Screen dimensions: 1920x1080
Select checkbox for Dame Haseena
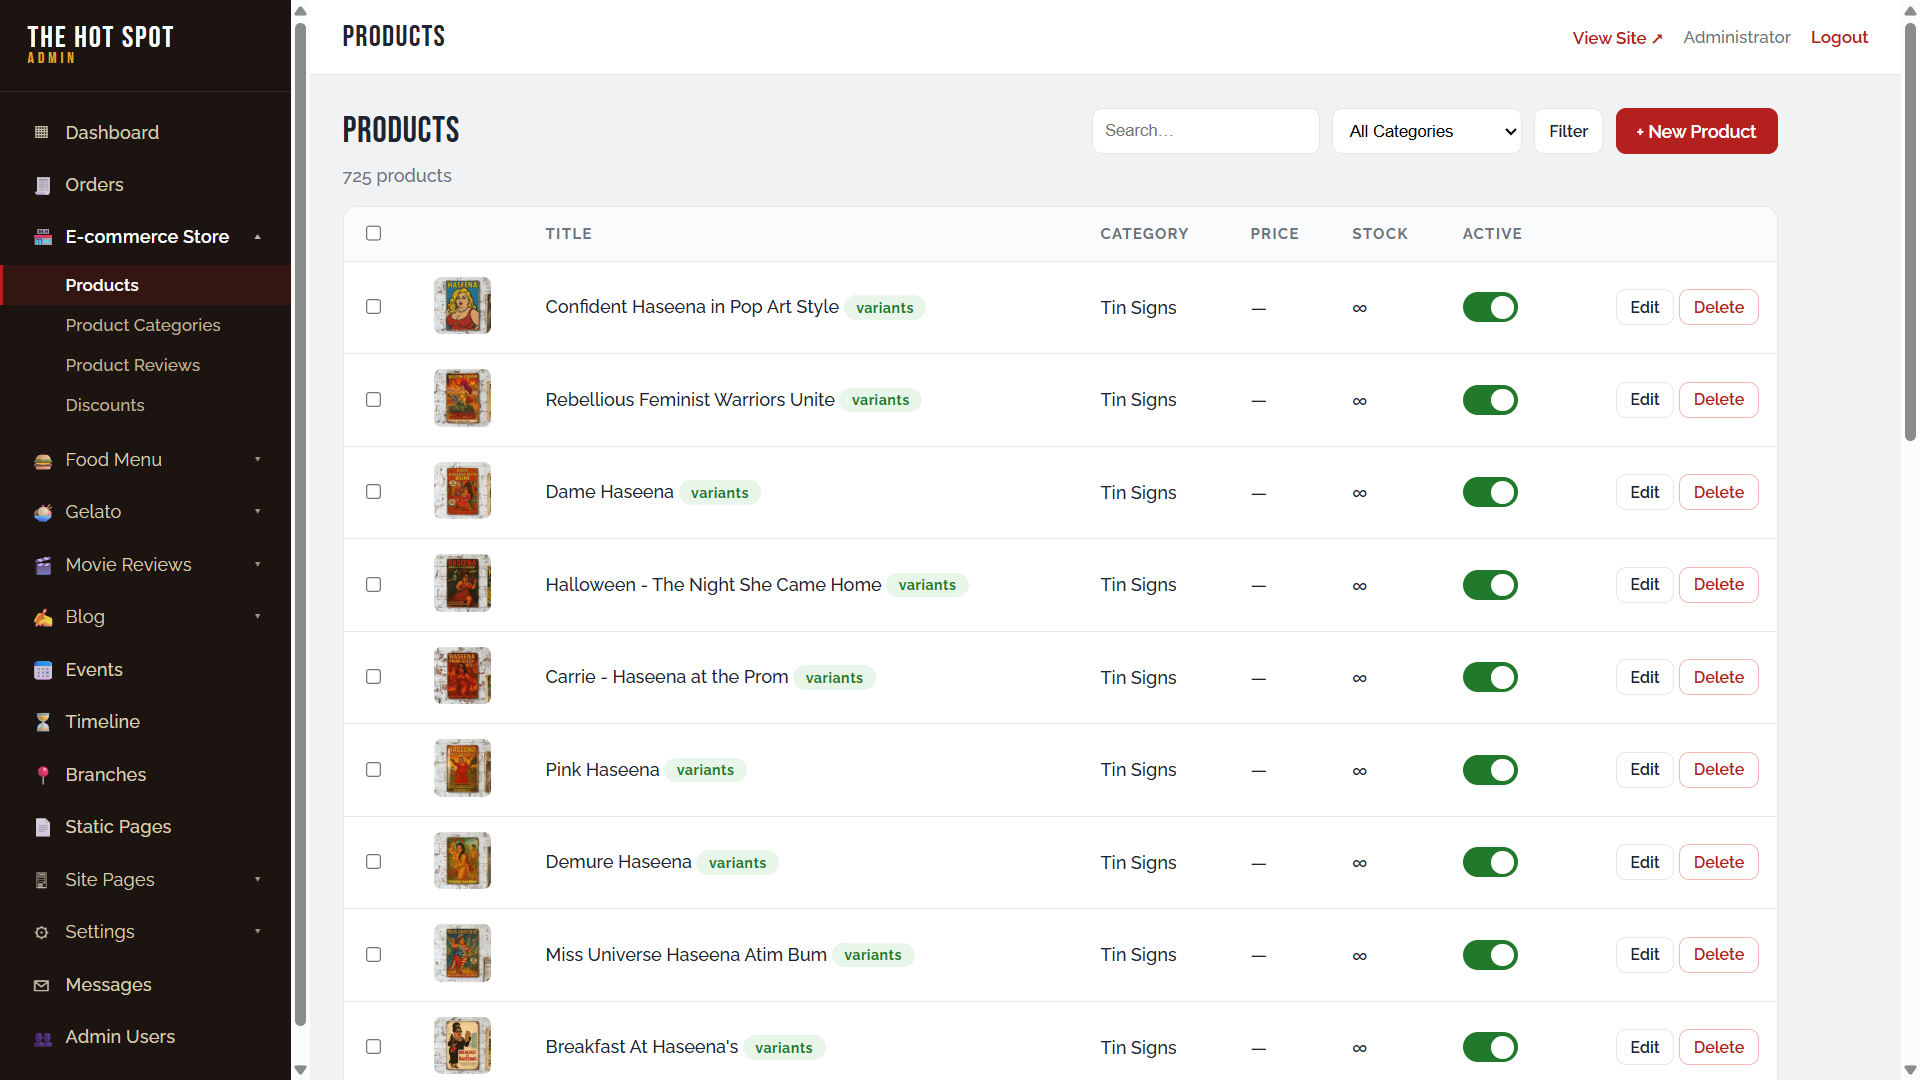click(374, 492)
